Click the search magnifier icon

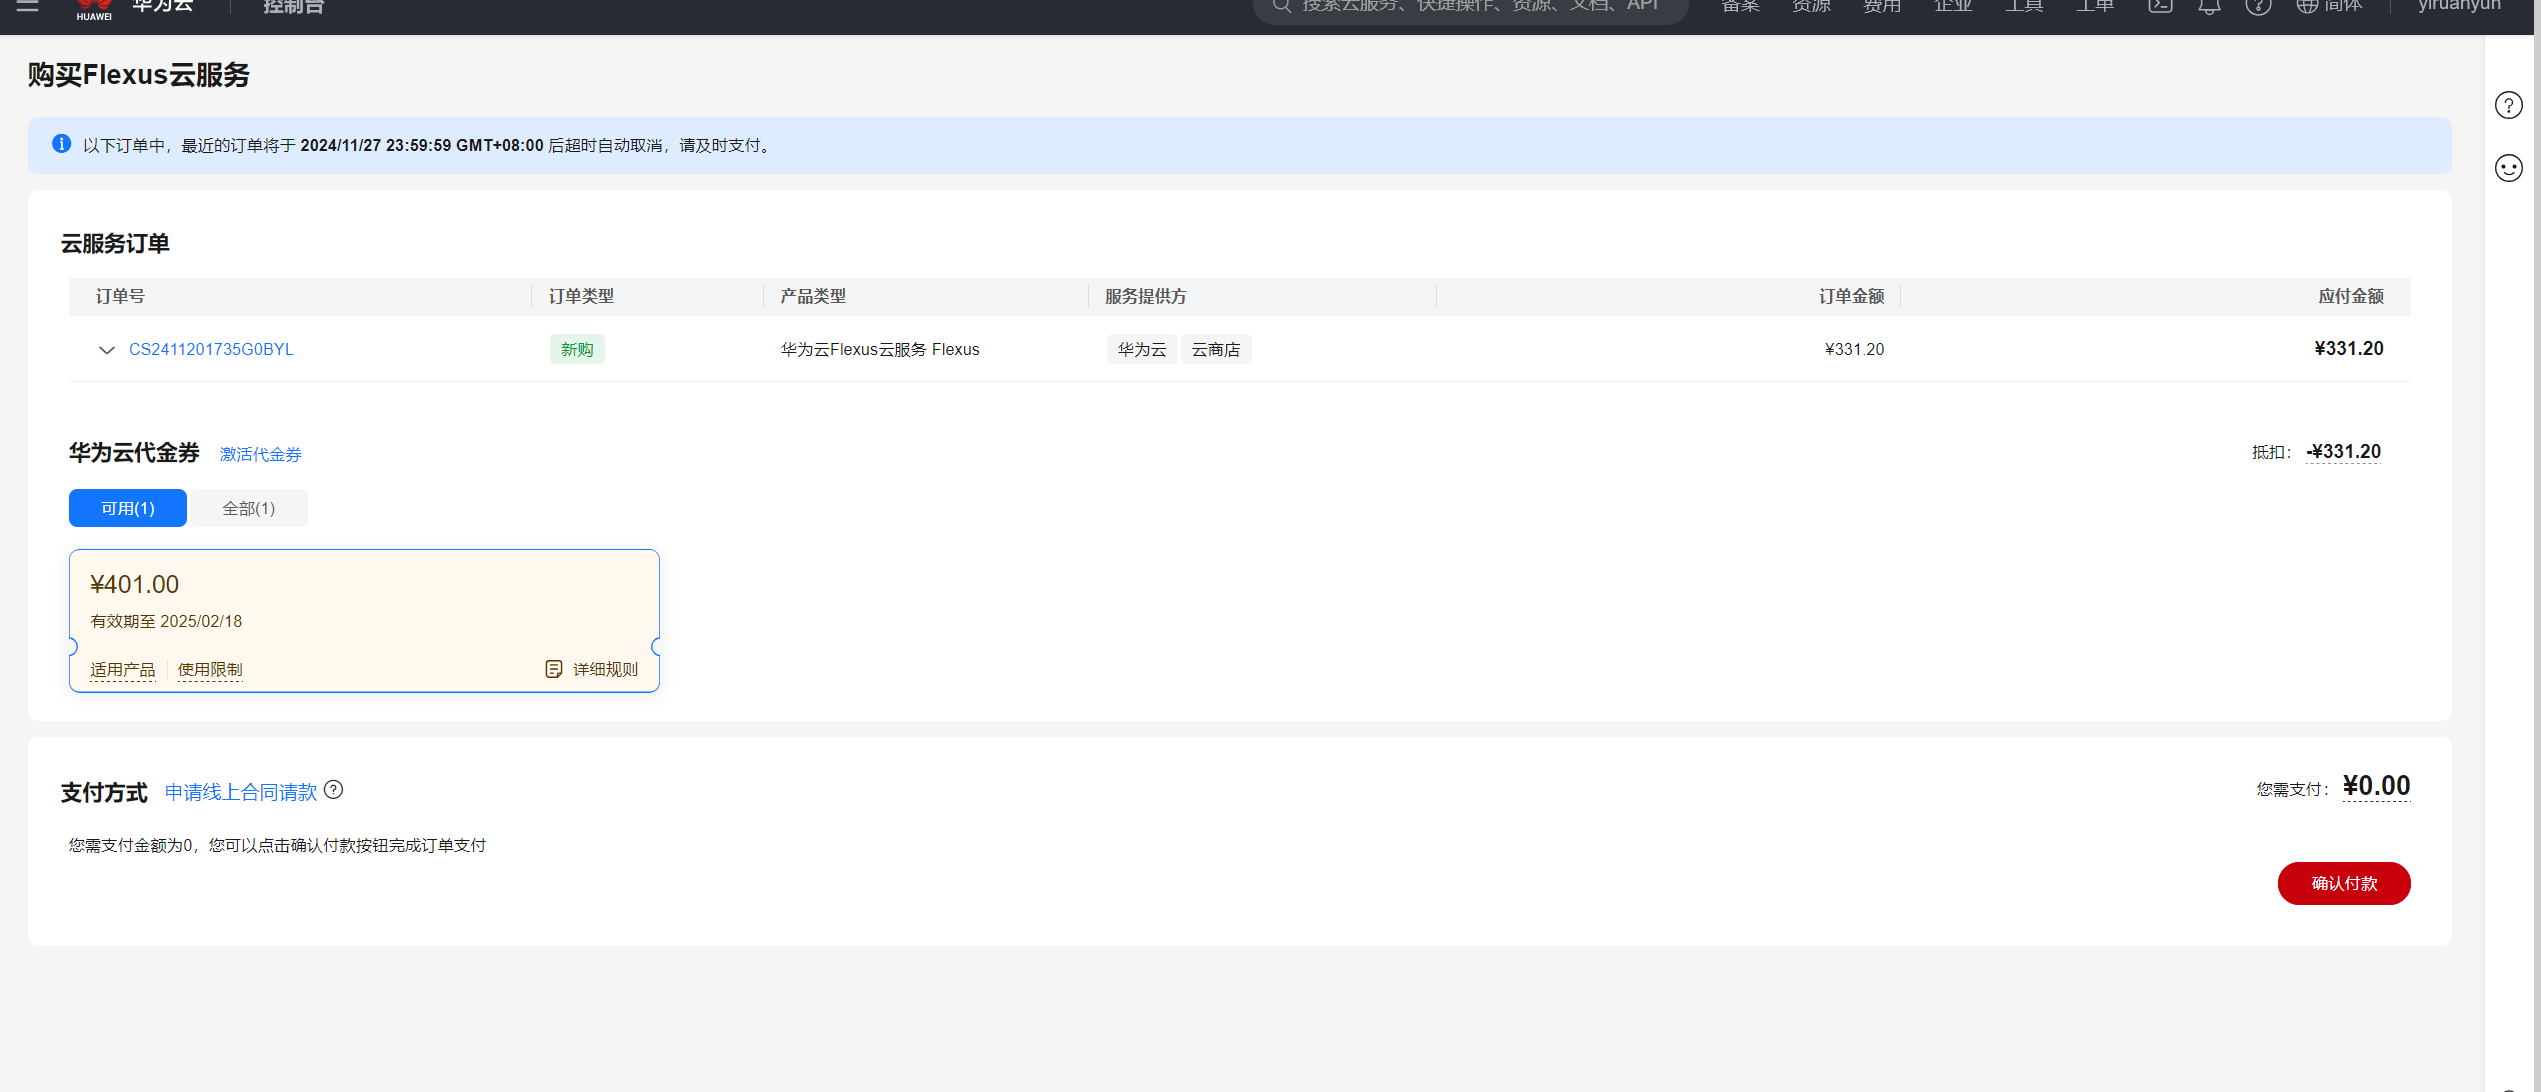tap(1281, 6)
